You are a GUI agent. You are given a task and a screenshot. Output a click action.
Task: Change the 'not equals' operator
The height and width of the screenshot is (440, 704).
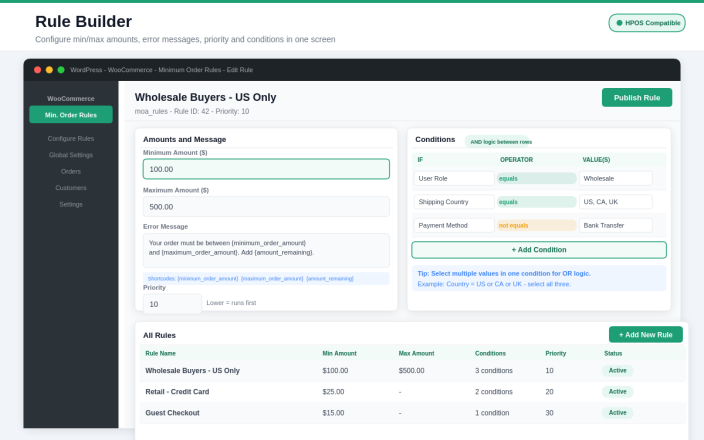point(537,225)
